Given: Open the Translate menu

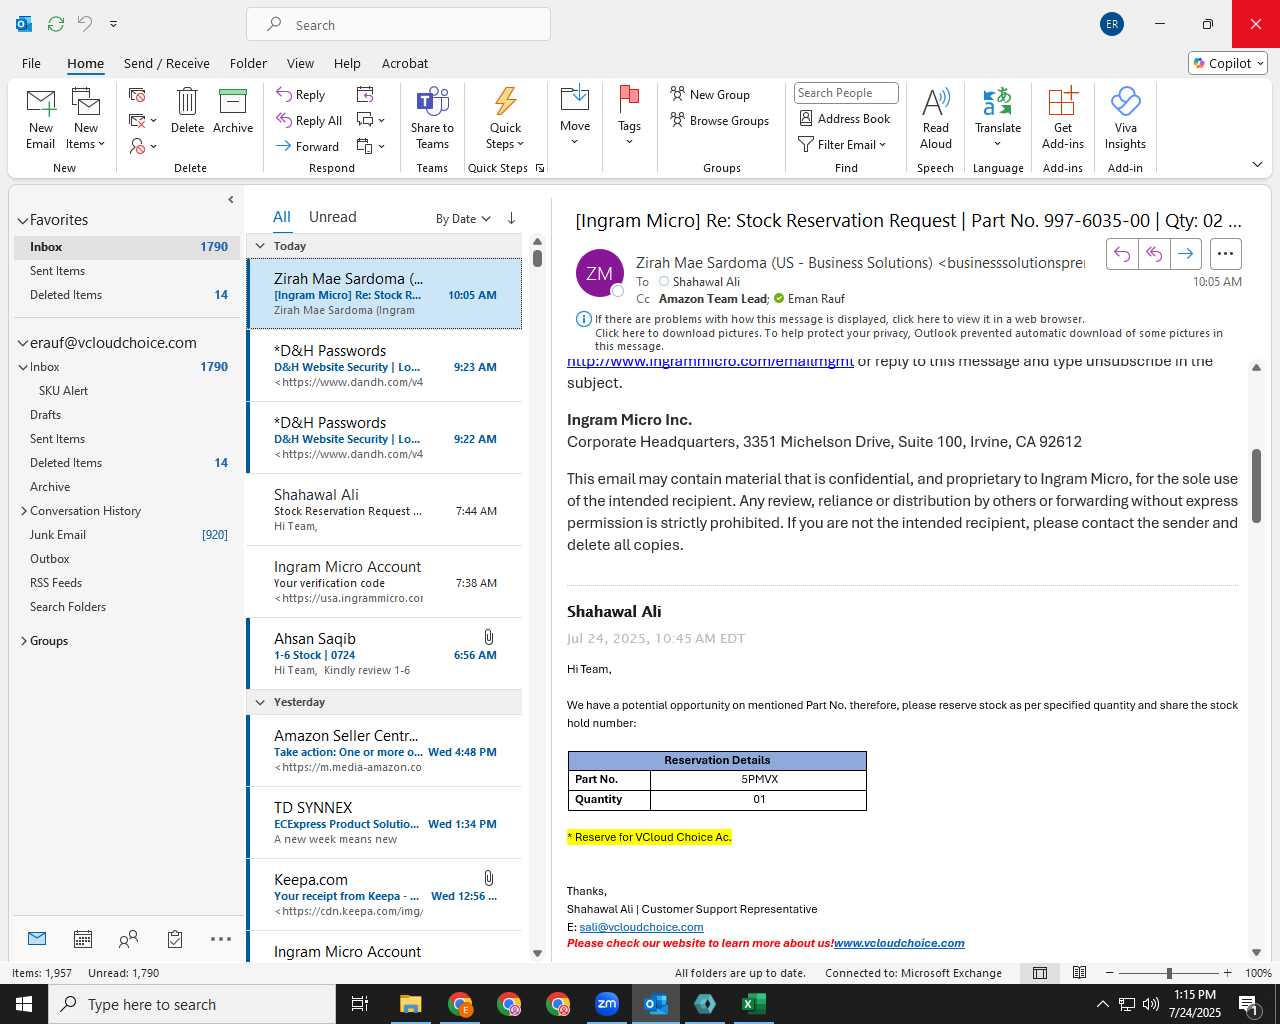Looking at the screenshot, I should 998,116.
